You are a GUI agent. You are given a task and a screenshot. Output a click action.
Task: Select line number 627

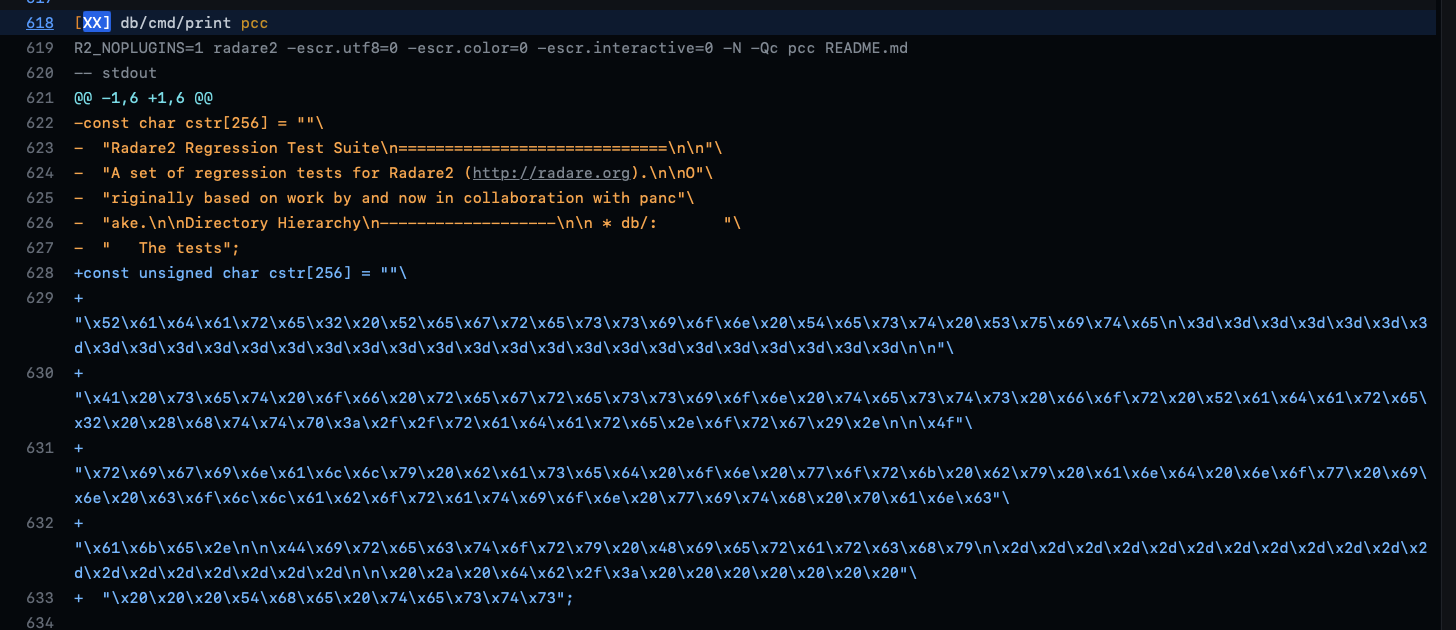click(41, 248)
